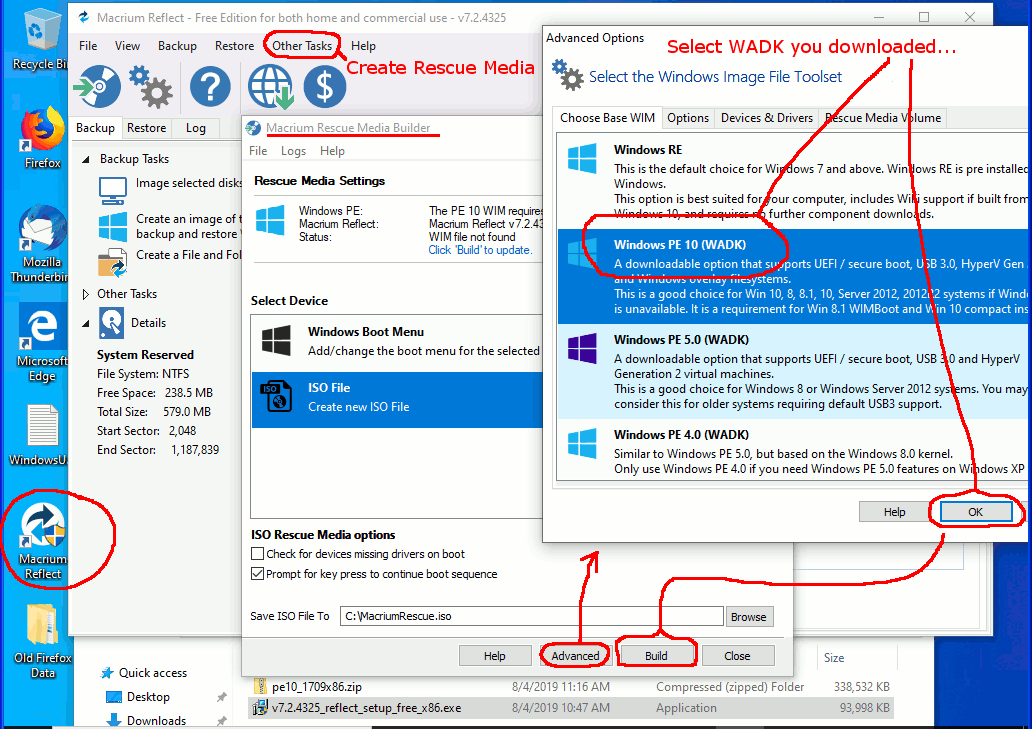Click the Image selected disks monitor icon
Viewport: 1032px width, 729px height.
[x=113, y=190]
